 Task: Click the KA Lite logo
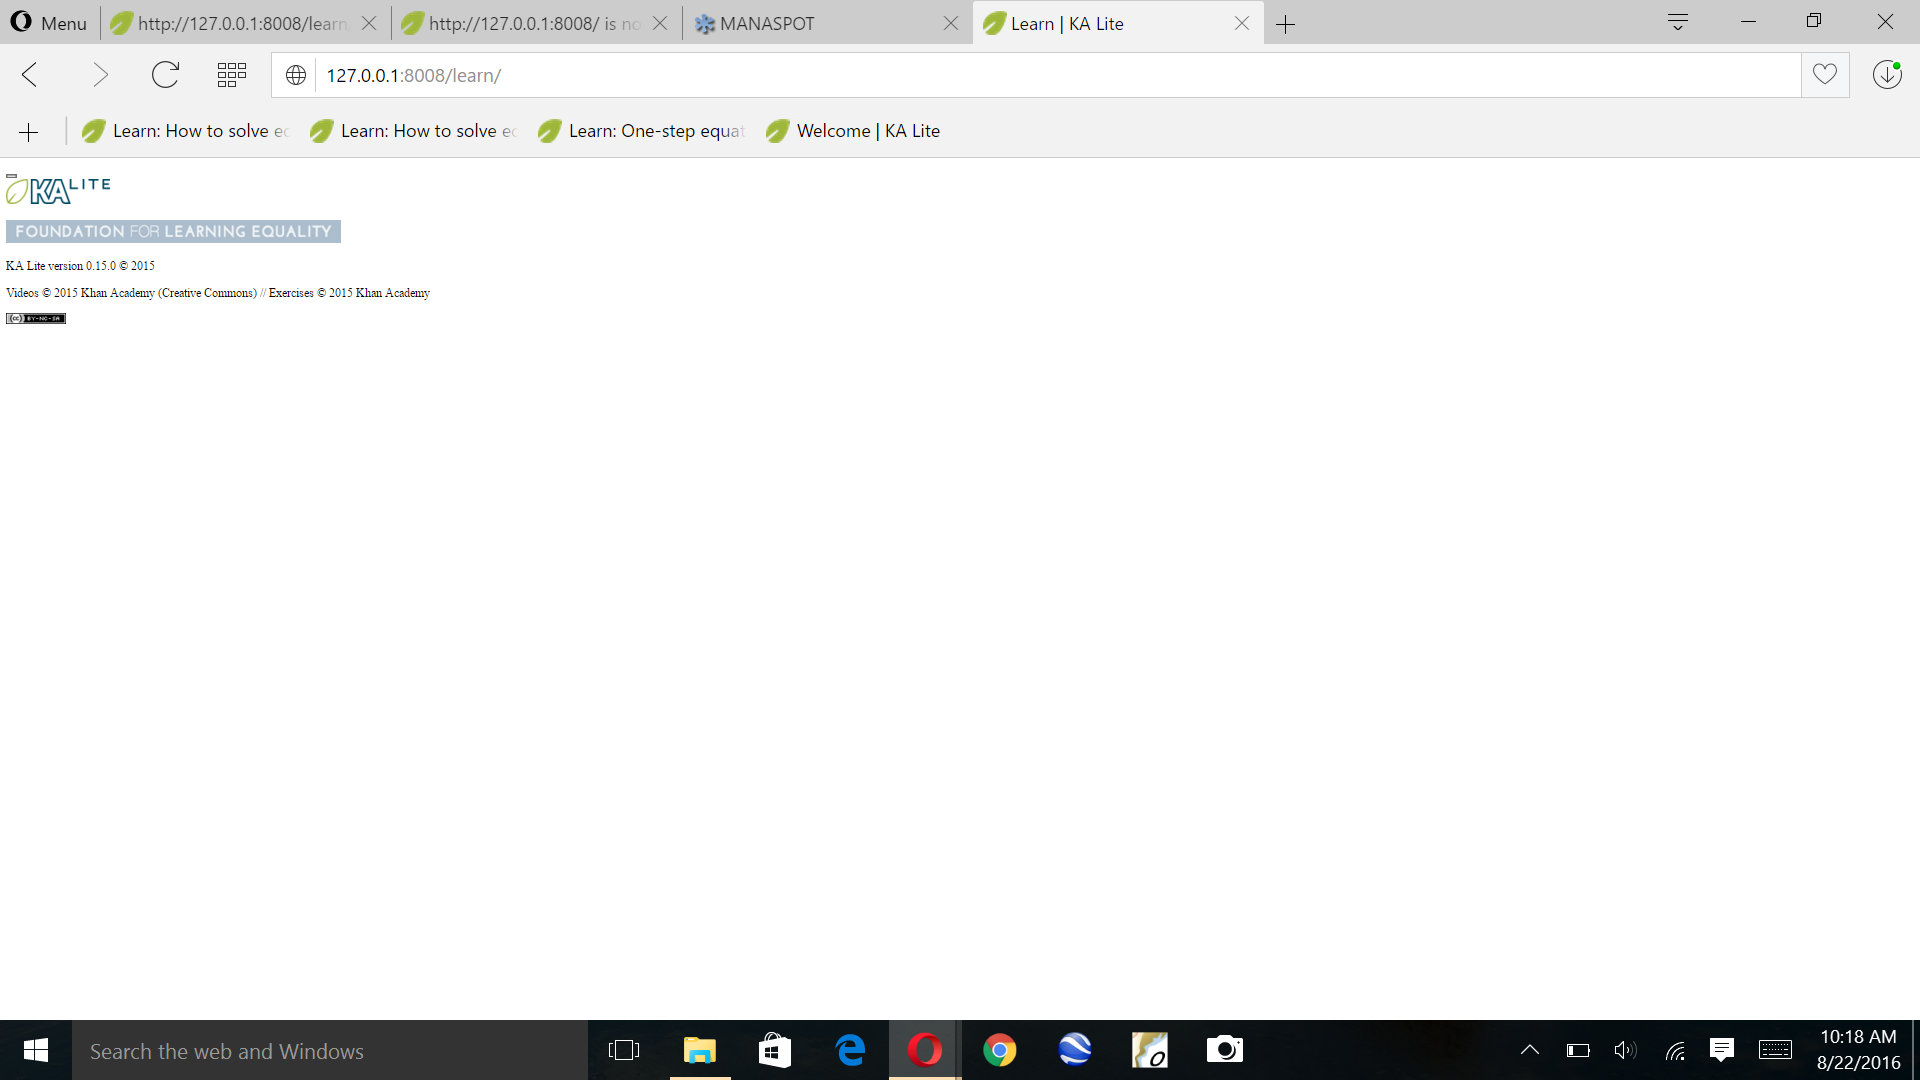(x=58, y=189)
